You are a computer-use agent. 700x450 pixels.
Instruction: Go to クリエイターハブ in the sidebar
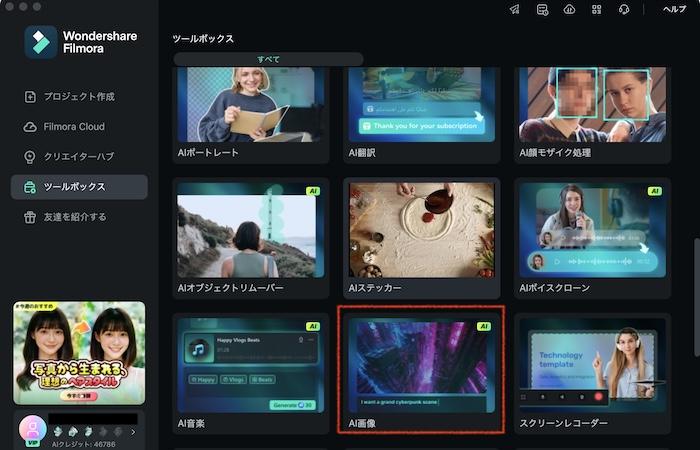(x=79, y=157)
